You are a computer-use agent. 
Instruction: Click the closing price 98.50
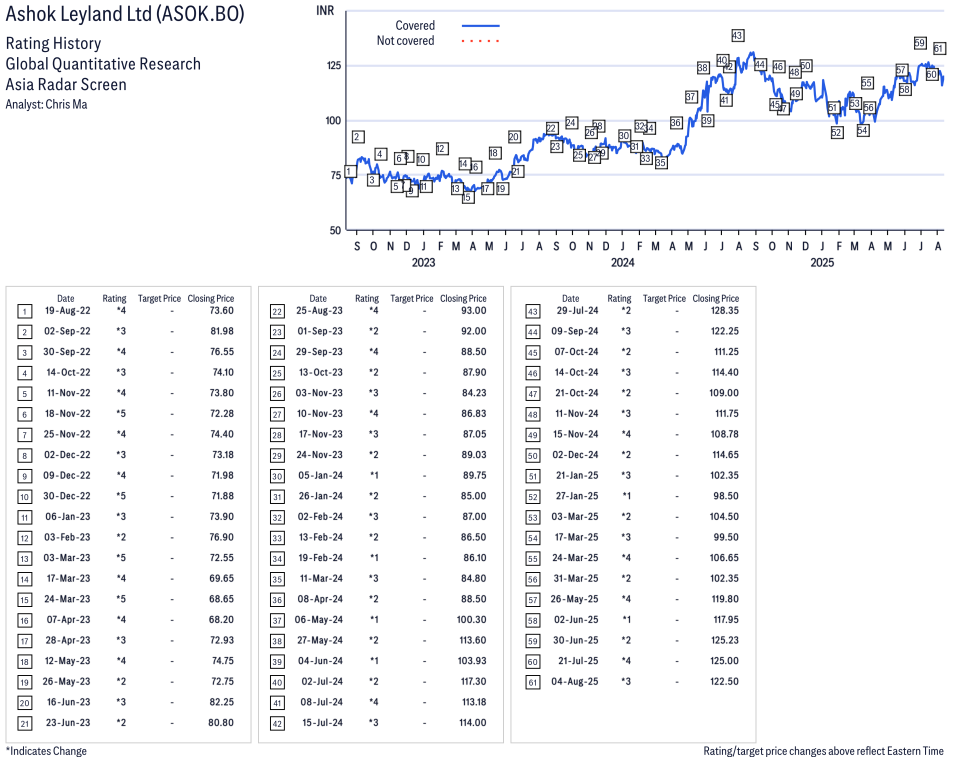point(726,496)
